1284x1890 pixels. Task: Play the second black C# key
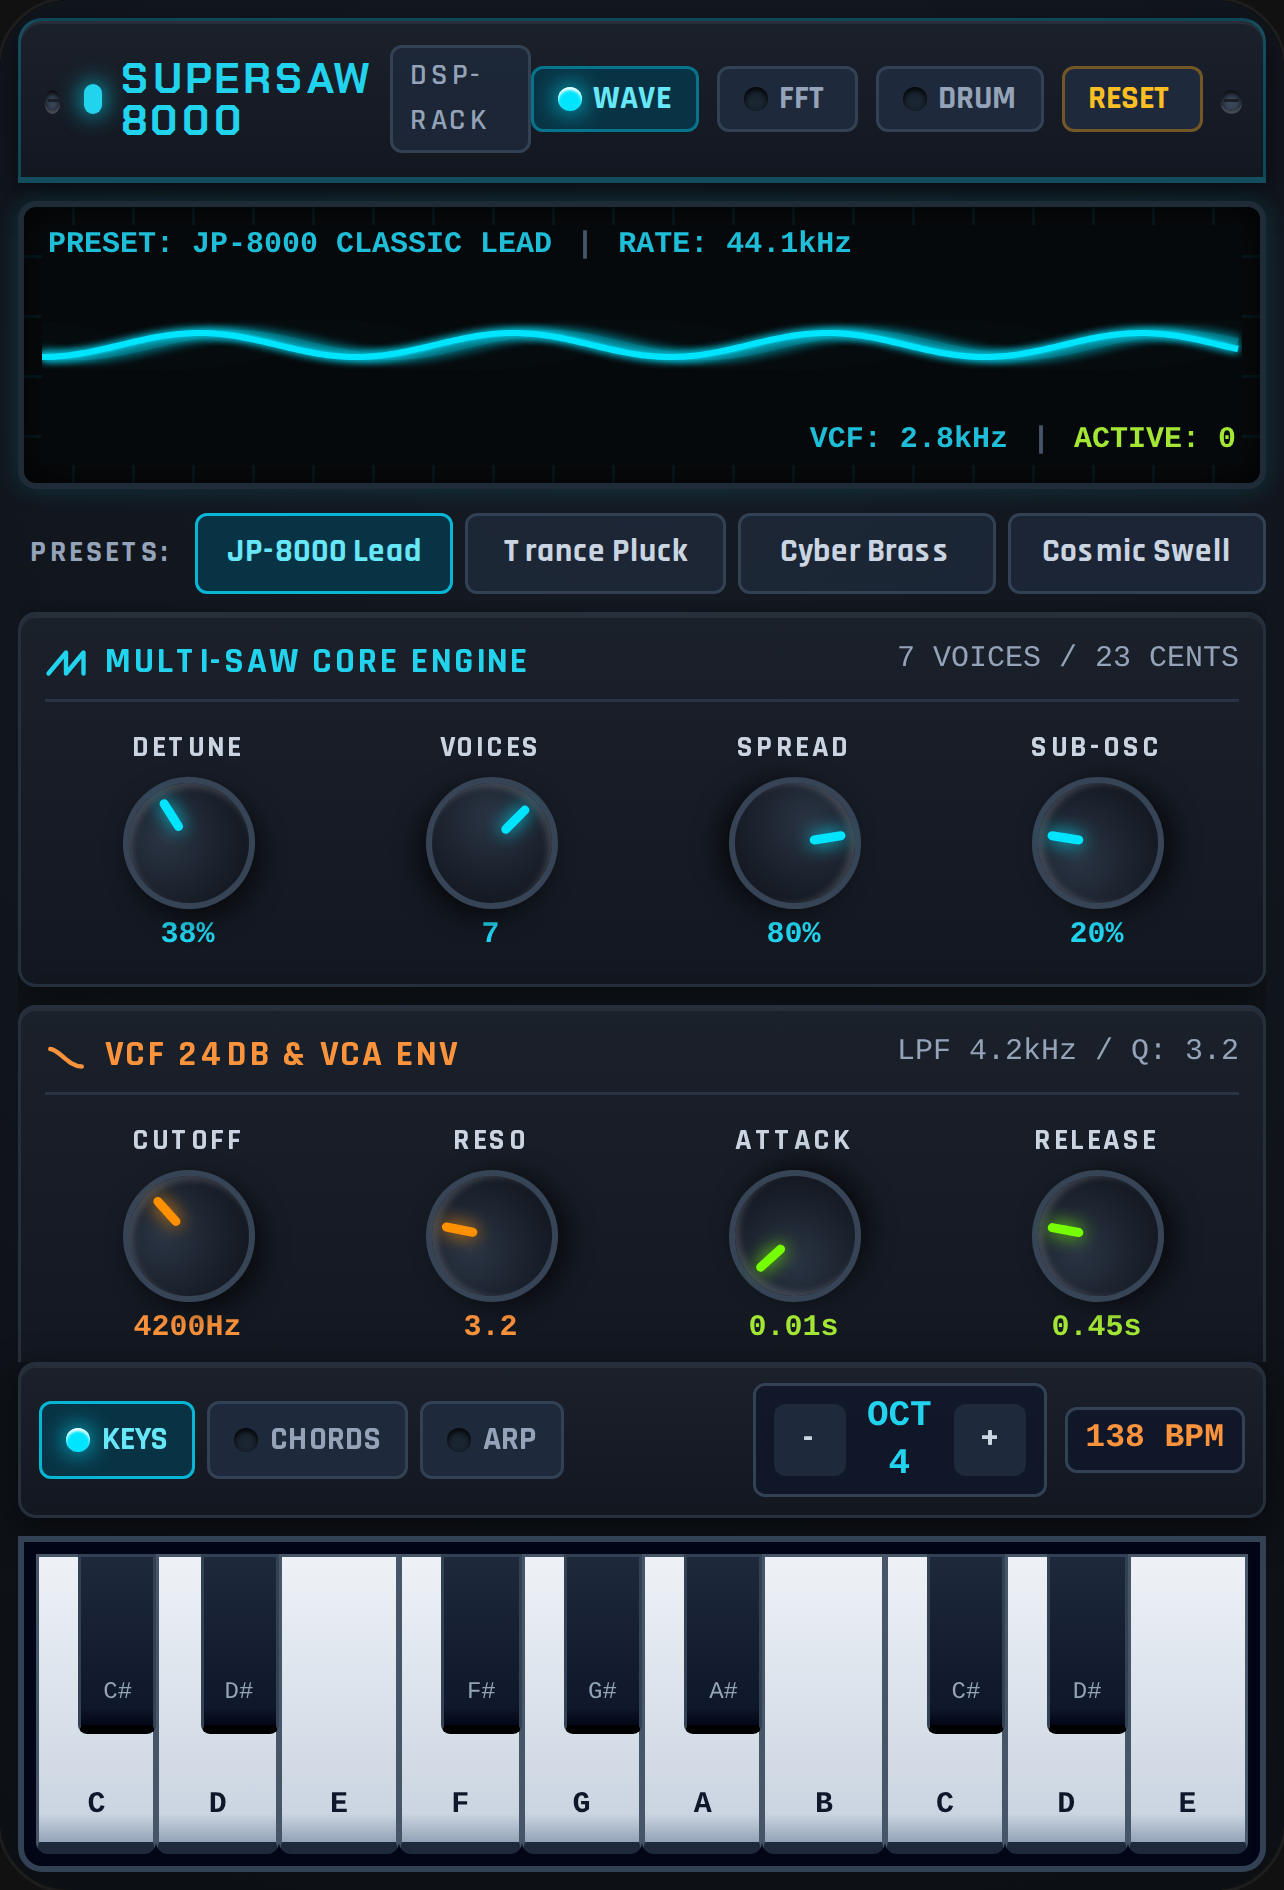(x=966, y=1645)
